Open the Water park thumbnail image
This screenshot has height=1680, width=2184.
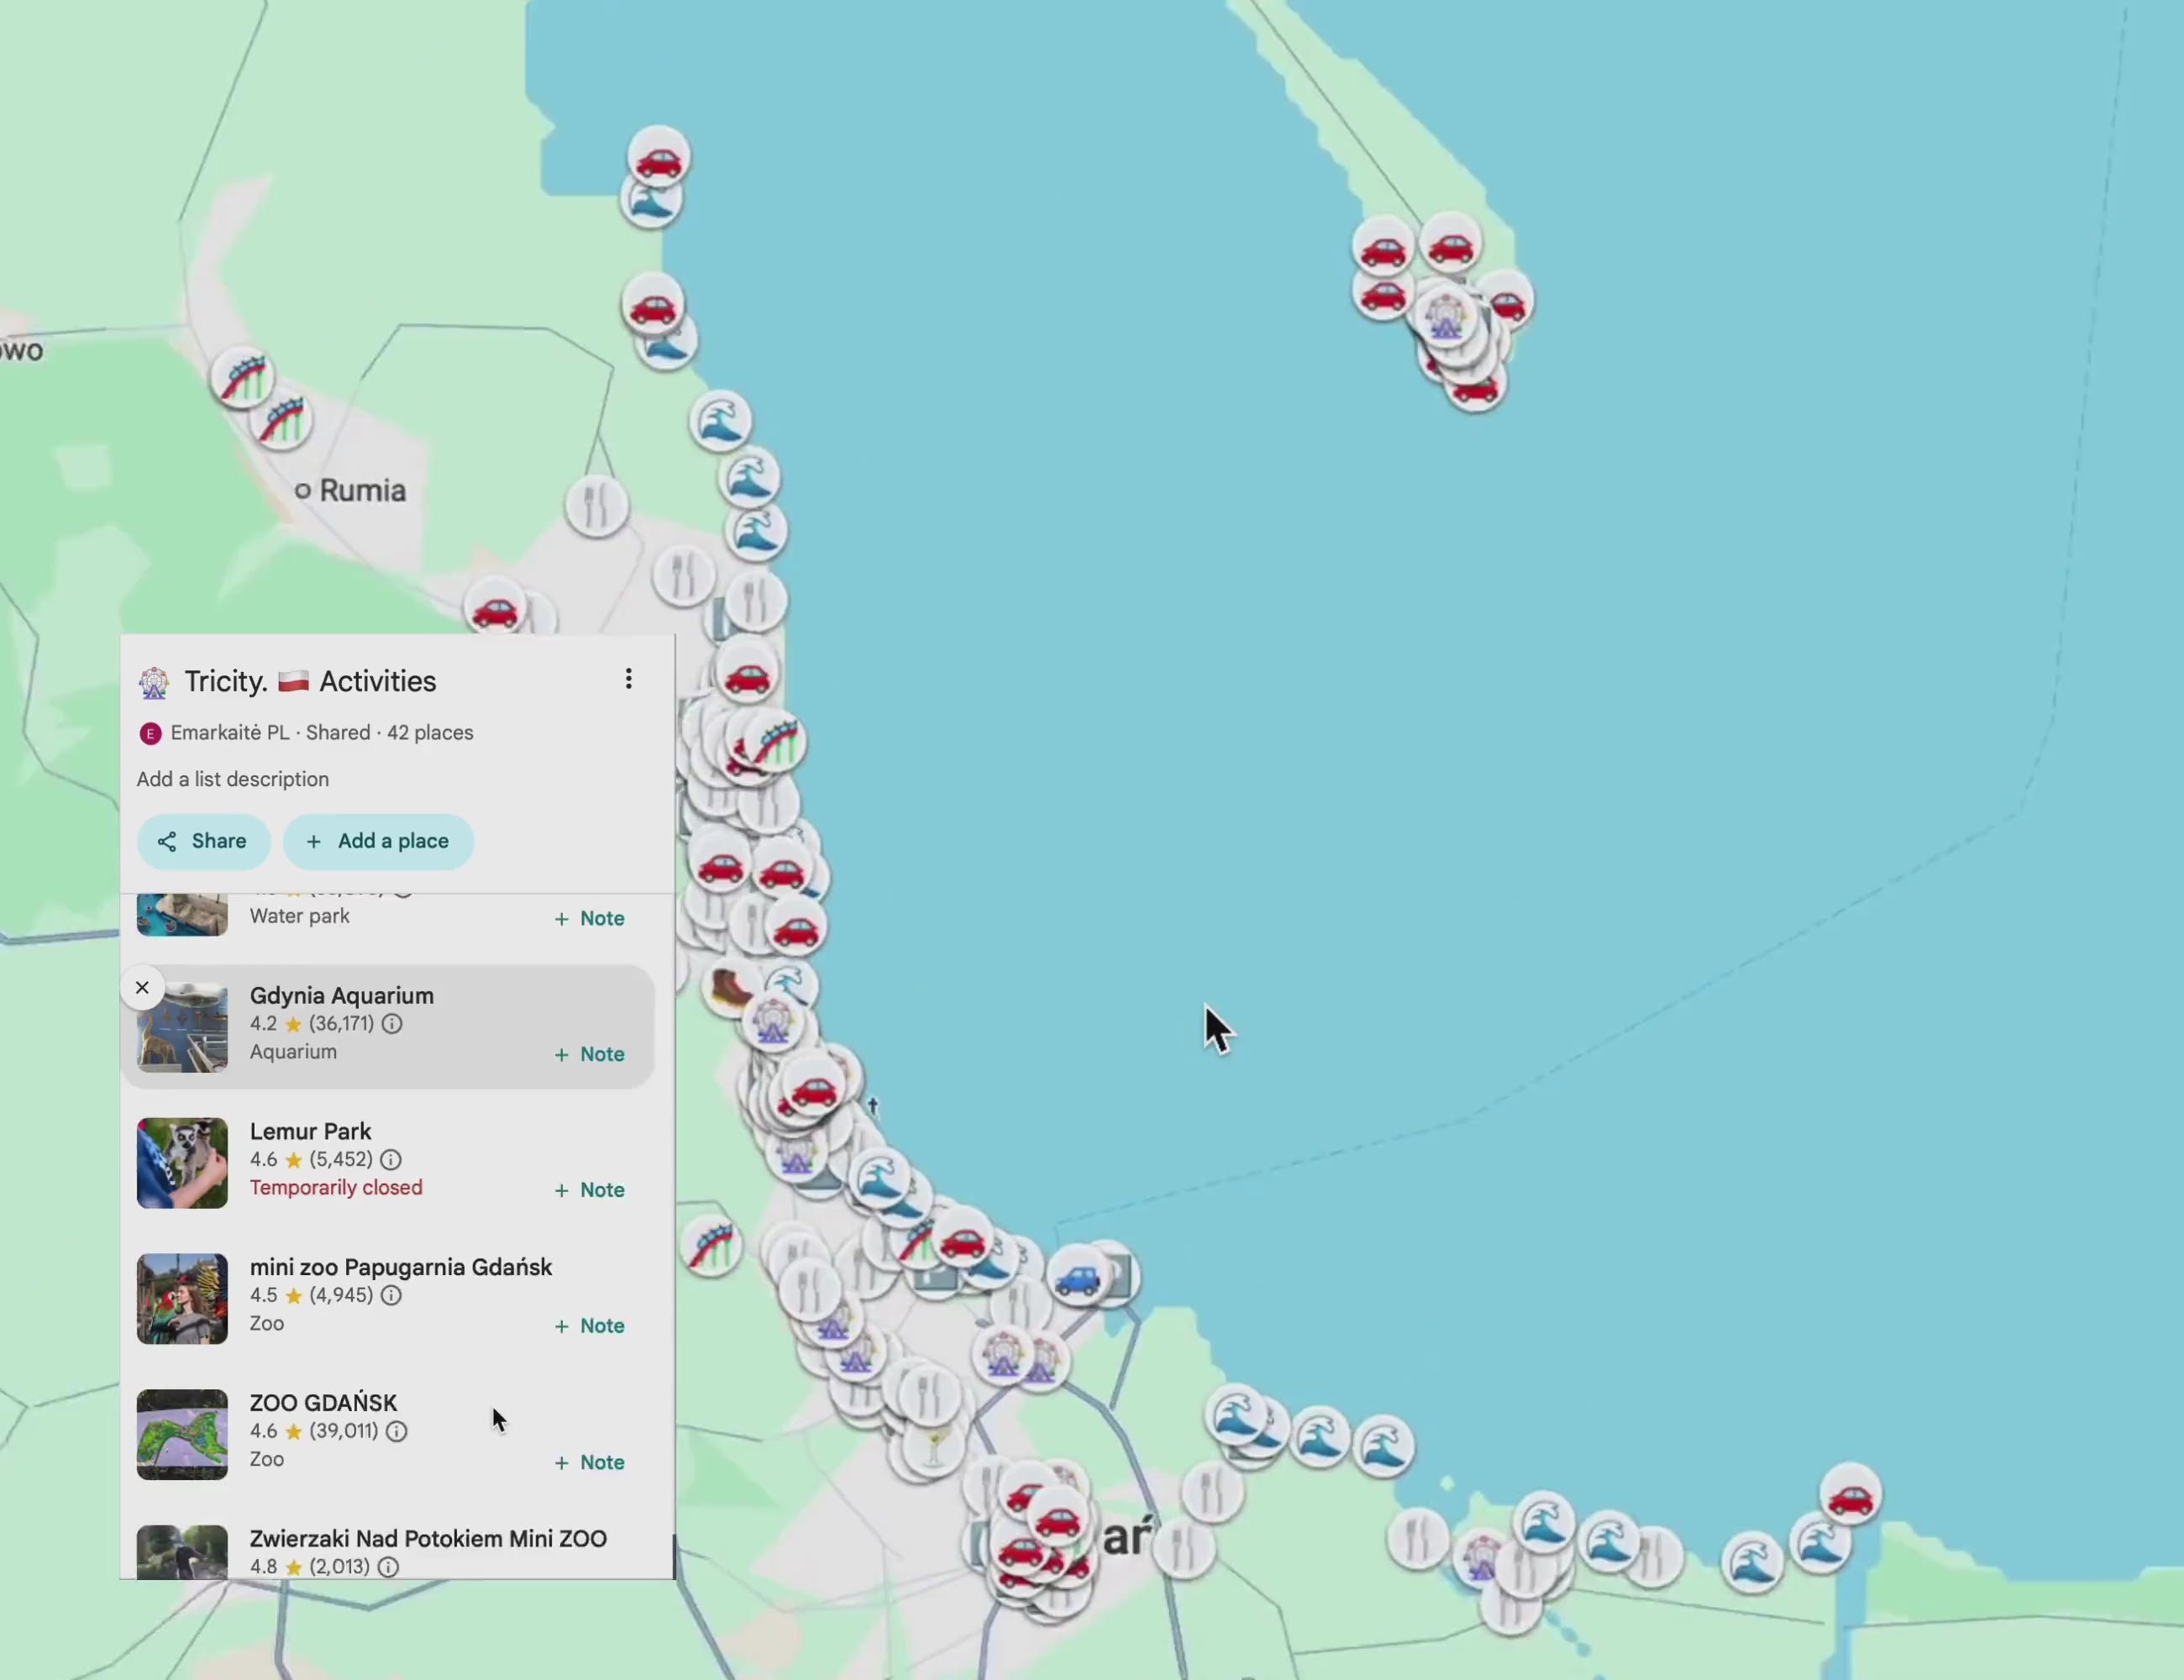[181, 912]
